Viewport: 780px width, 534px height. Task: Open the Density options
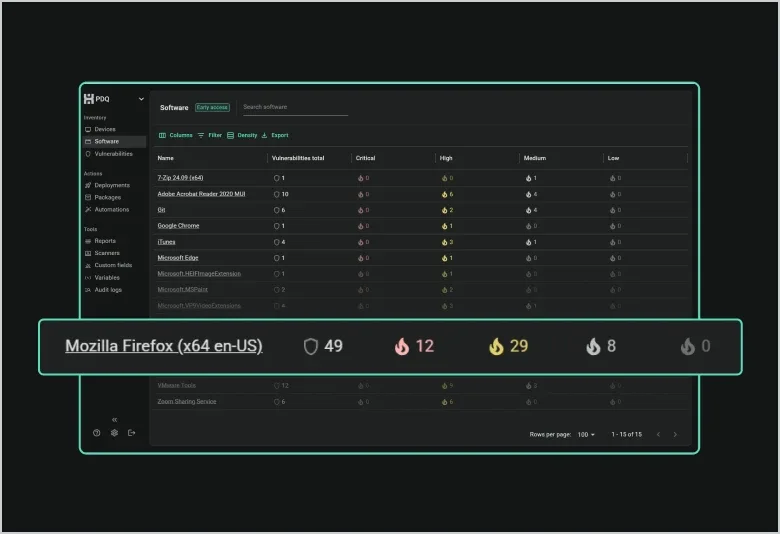242,135
